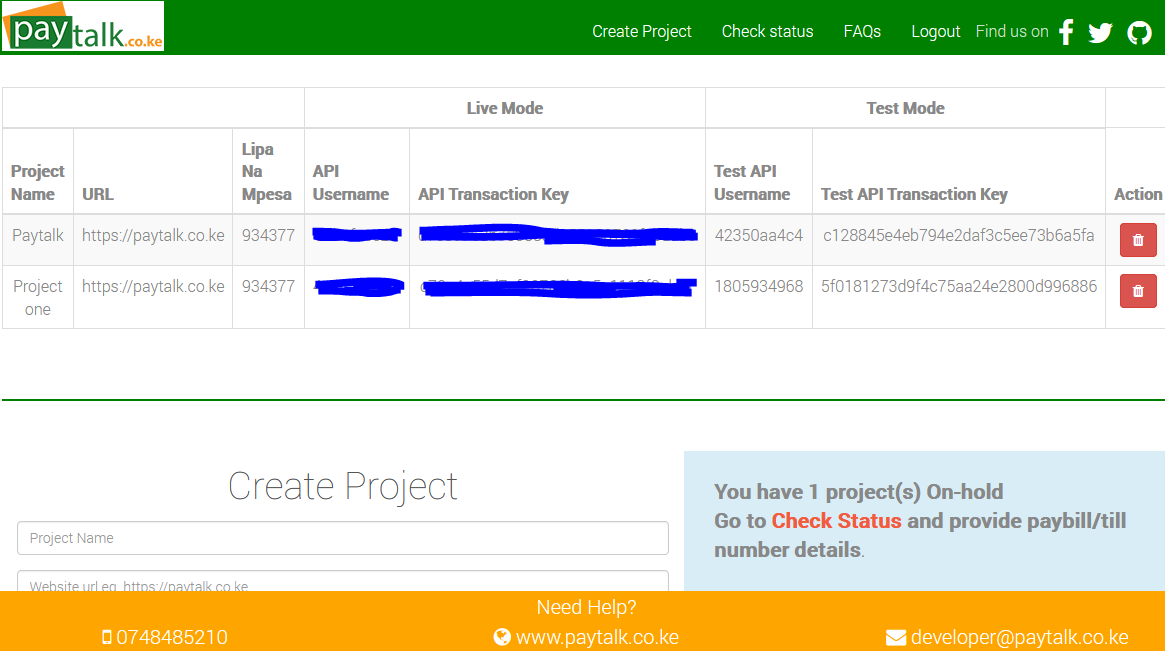Click the Test Mode column group header
1165x652 pixels.
point(905,108)
